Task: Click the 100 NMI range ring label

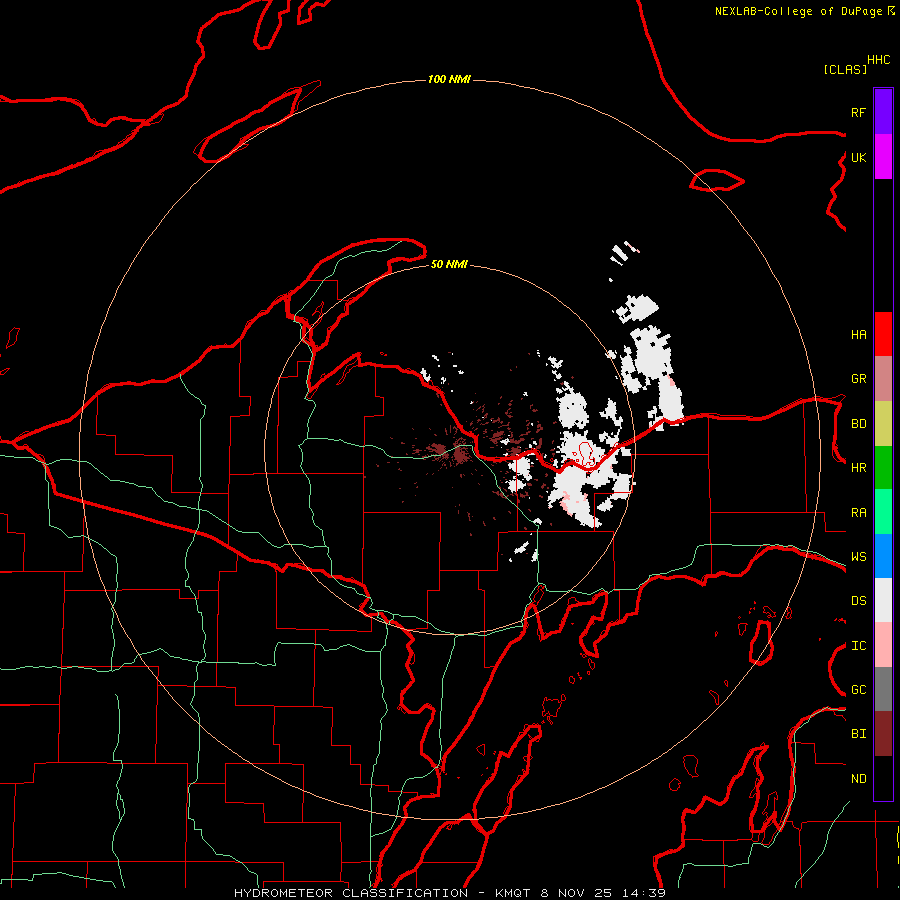Action: (x=449, y=79)
